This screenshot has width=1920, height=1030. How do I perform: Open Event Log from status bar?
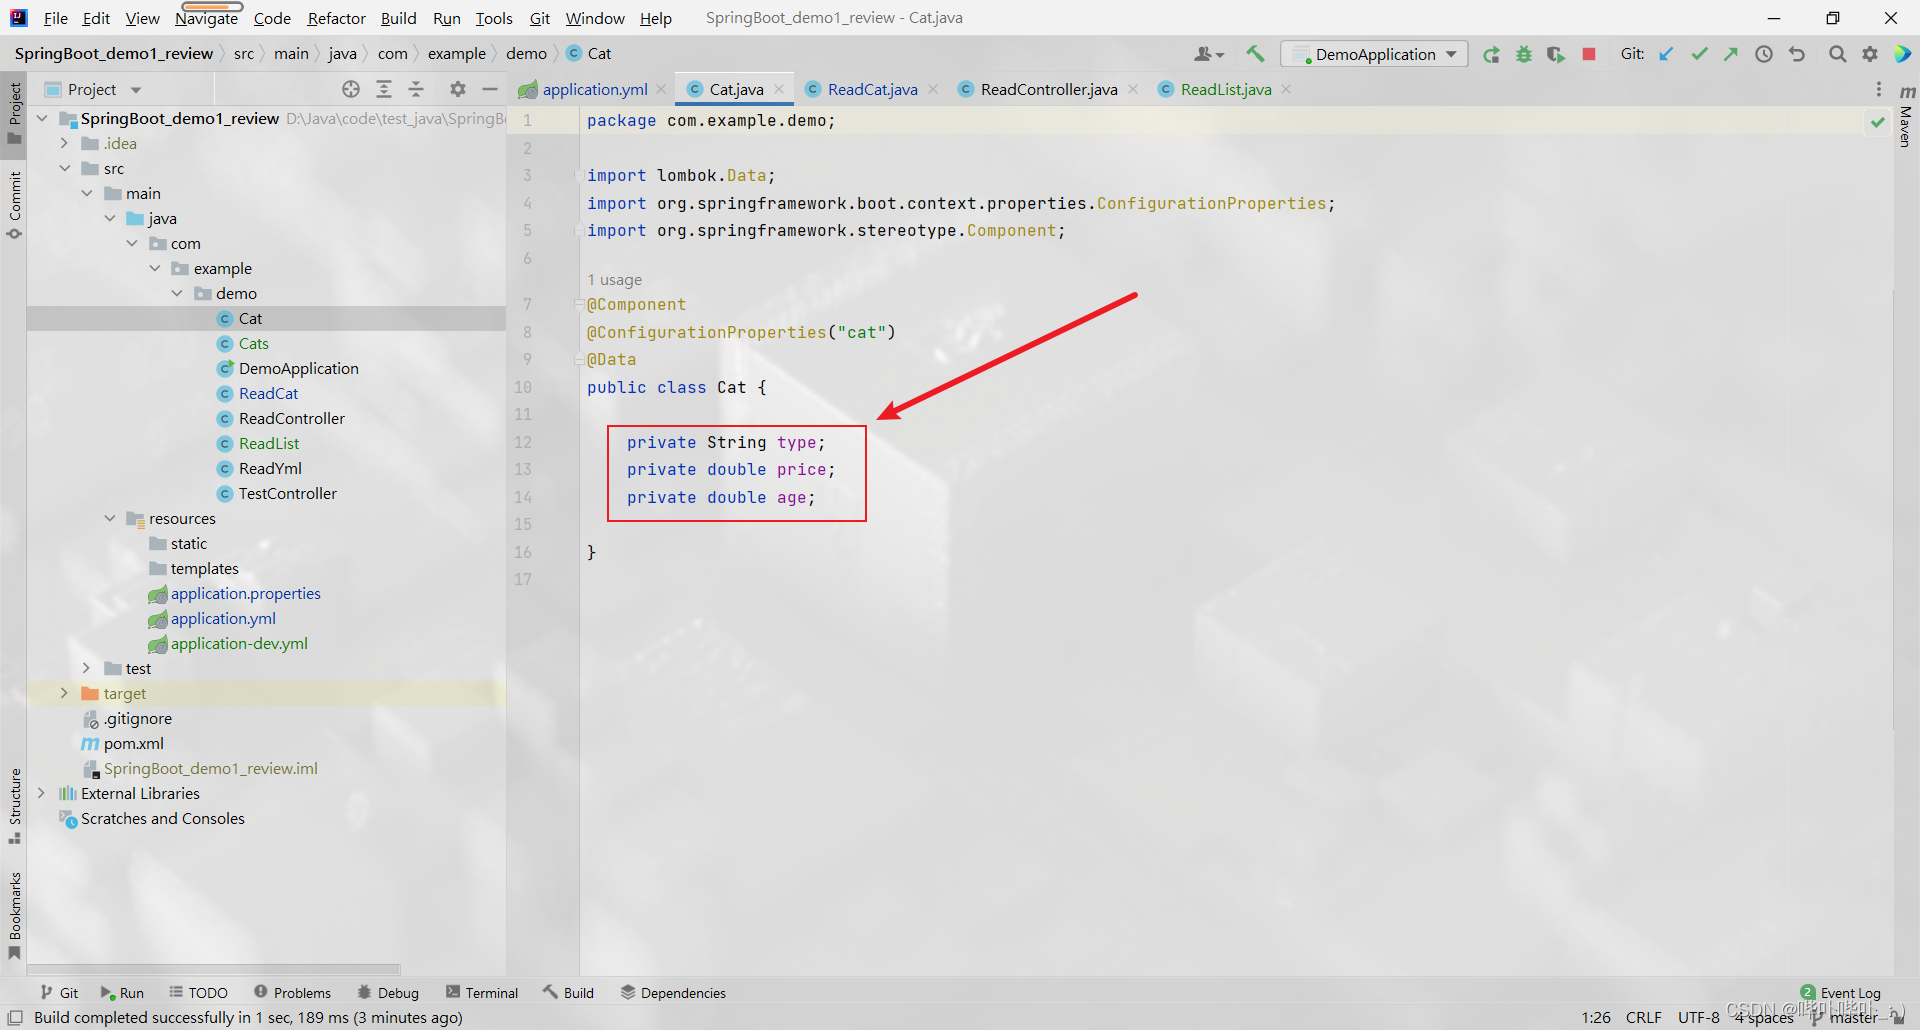click(1841, 993)
